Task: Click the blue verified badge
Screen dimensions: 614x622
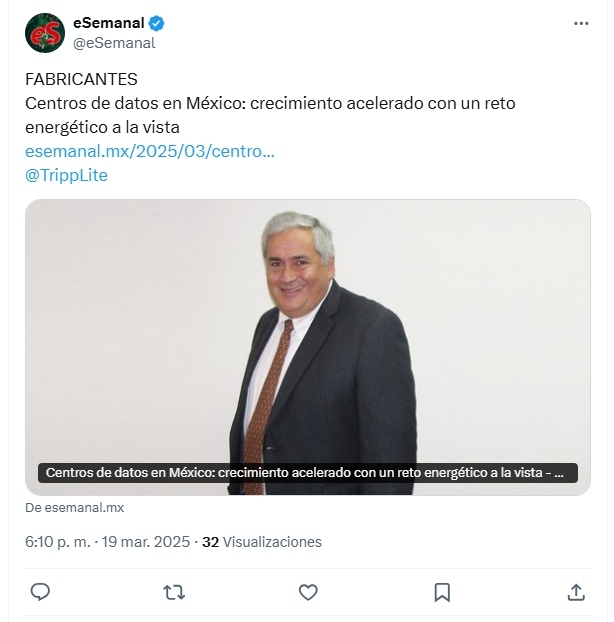Action: 156,23
